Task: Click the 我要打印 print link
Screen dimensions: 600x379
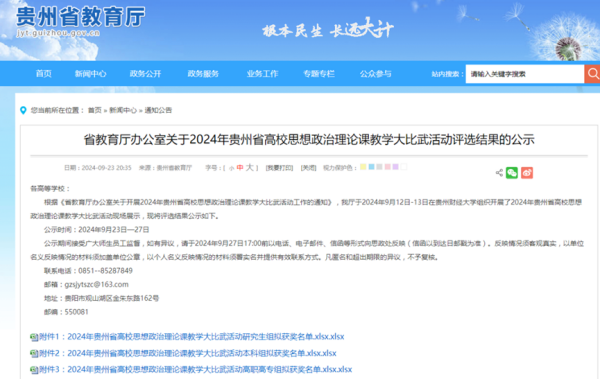Action: point(279,168)
